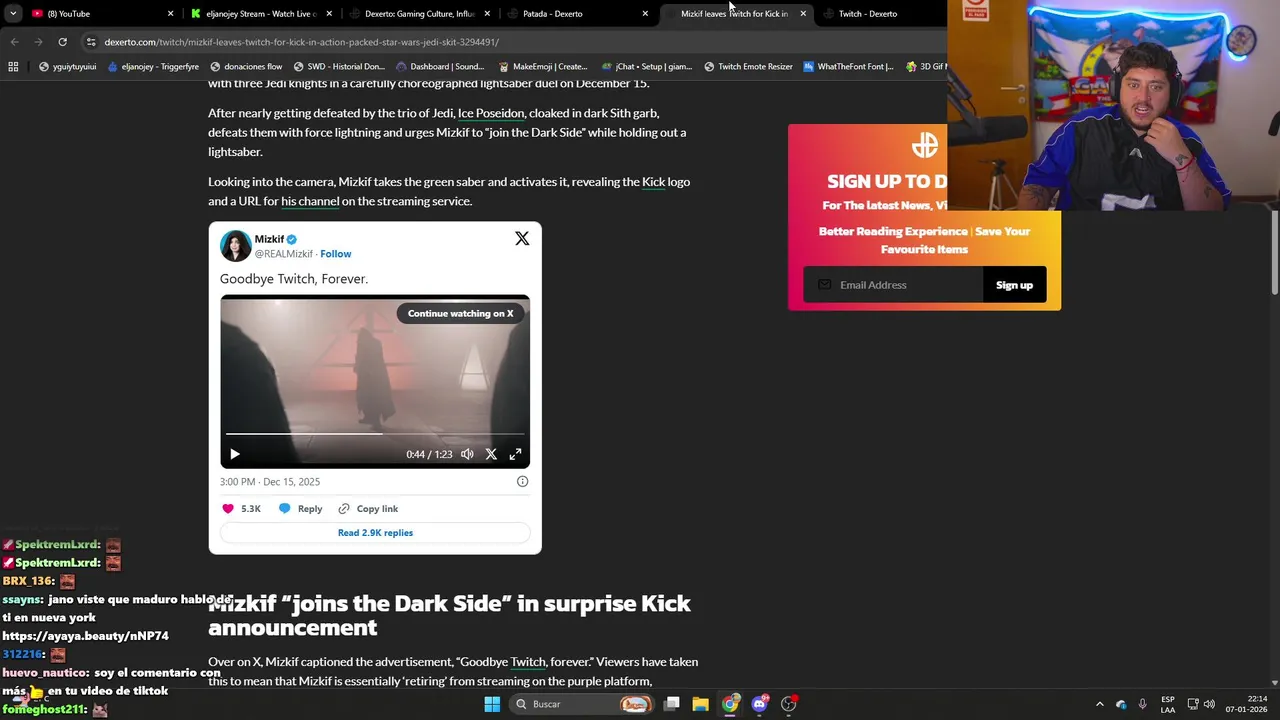This screenshot has height=720, width=1280.
Task: Open SWD - Historial Don... bookmark
Action: pyautogui.click(x=339, y=67)
